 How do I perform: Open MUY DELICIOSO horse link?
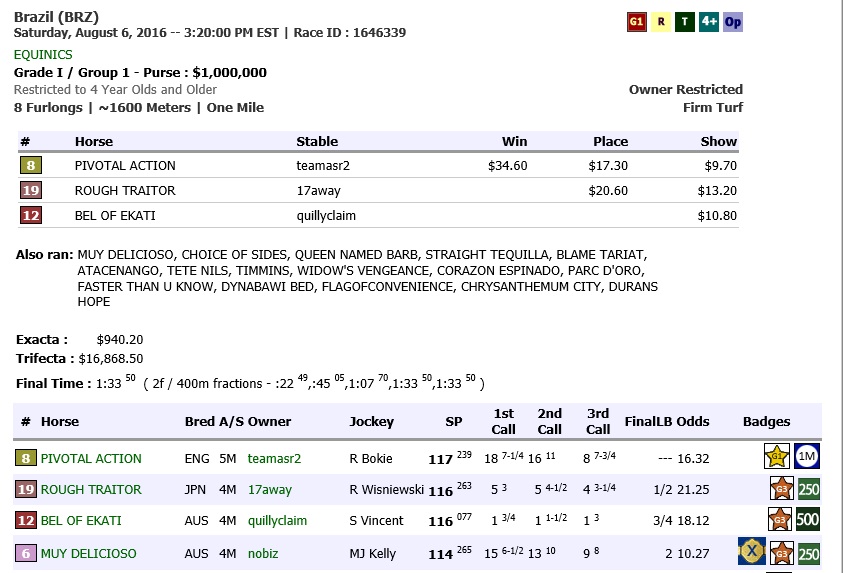point(89,554)
